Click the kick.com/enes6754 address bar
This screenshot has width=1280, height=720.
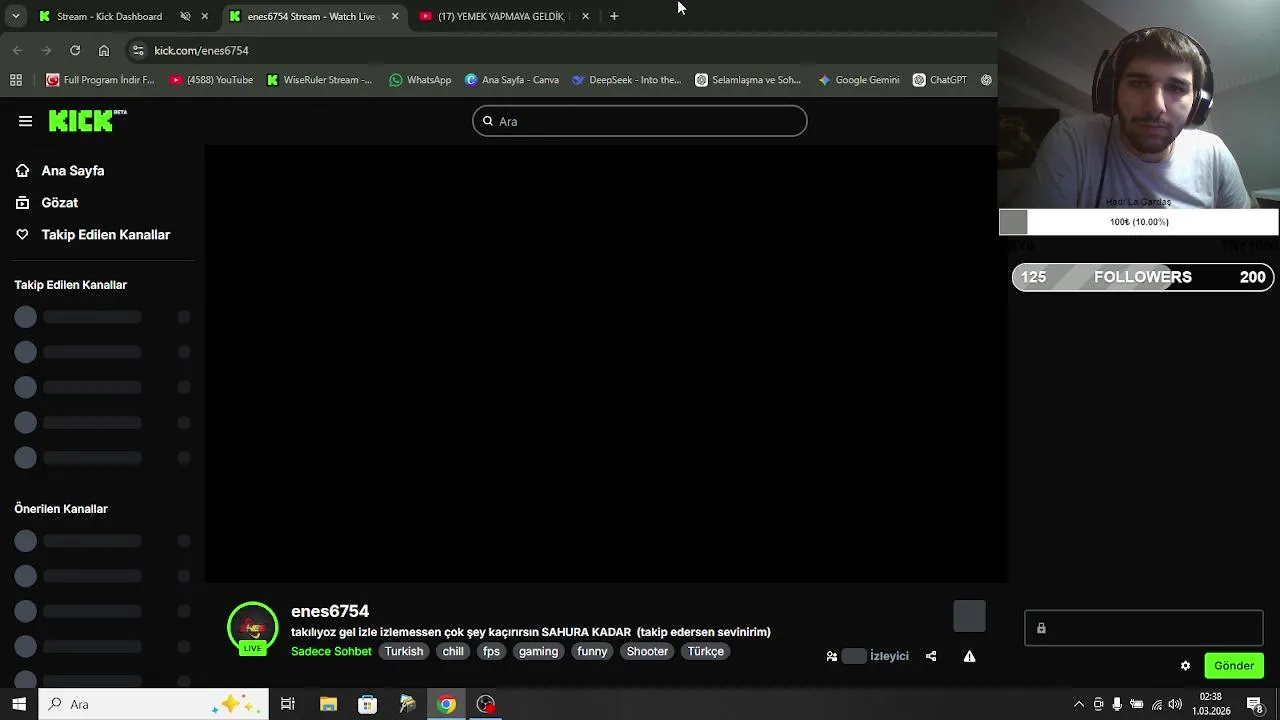pyautogui.click(x=560, y=50)
